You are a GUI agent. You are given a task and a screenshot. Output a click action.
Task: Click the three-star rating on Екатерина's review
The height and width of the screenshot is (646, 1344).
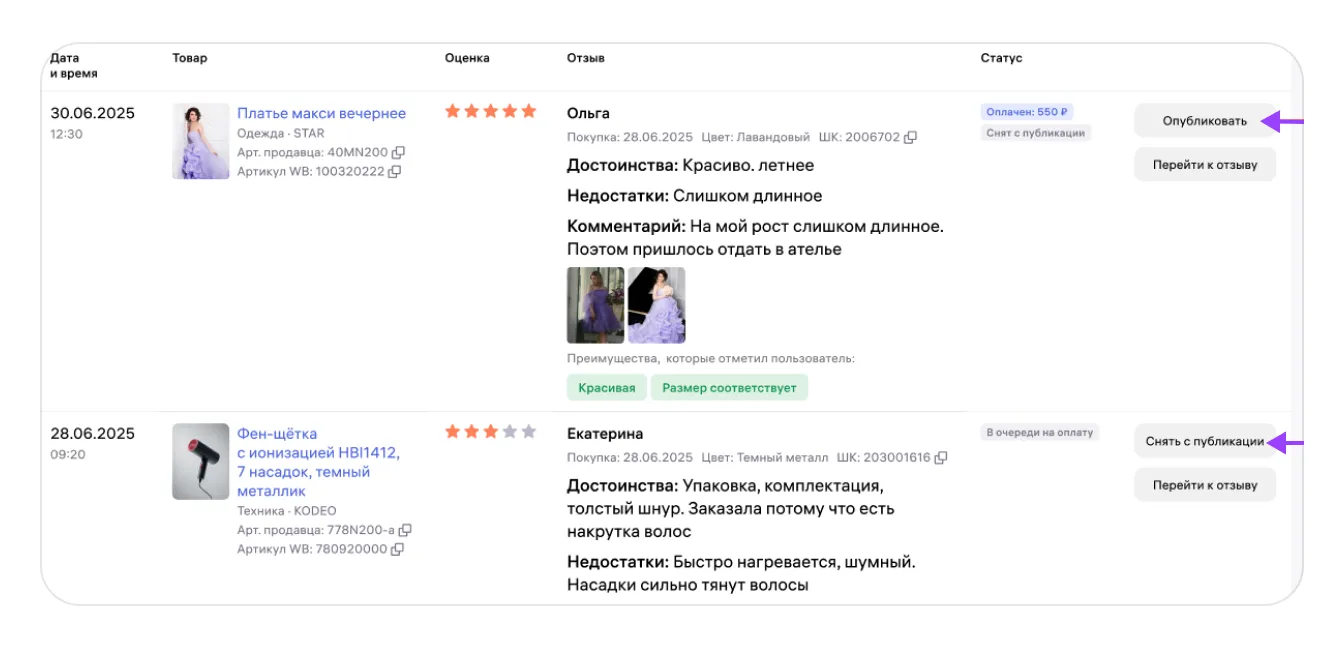(x=490, y=432)
